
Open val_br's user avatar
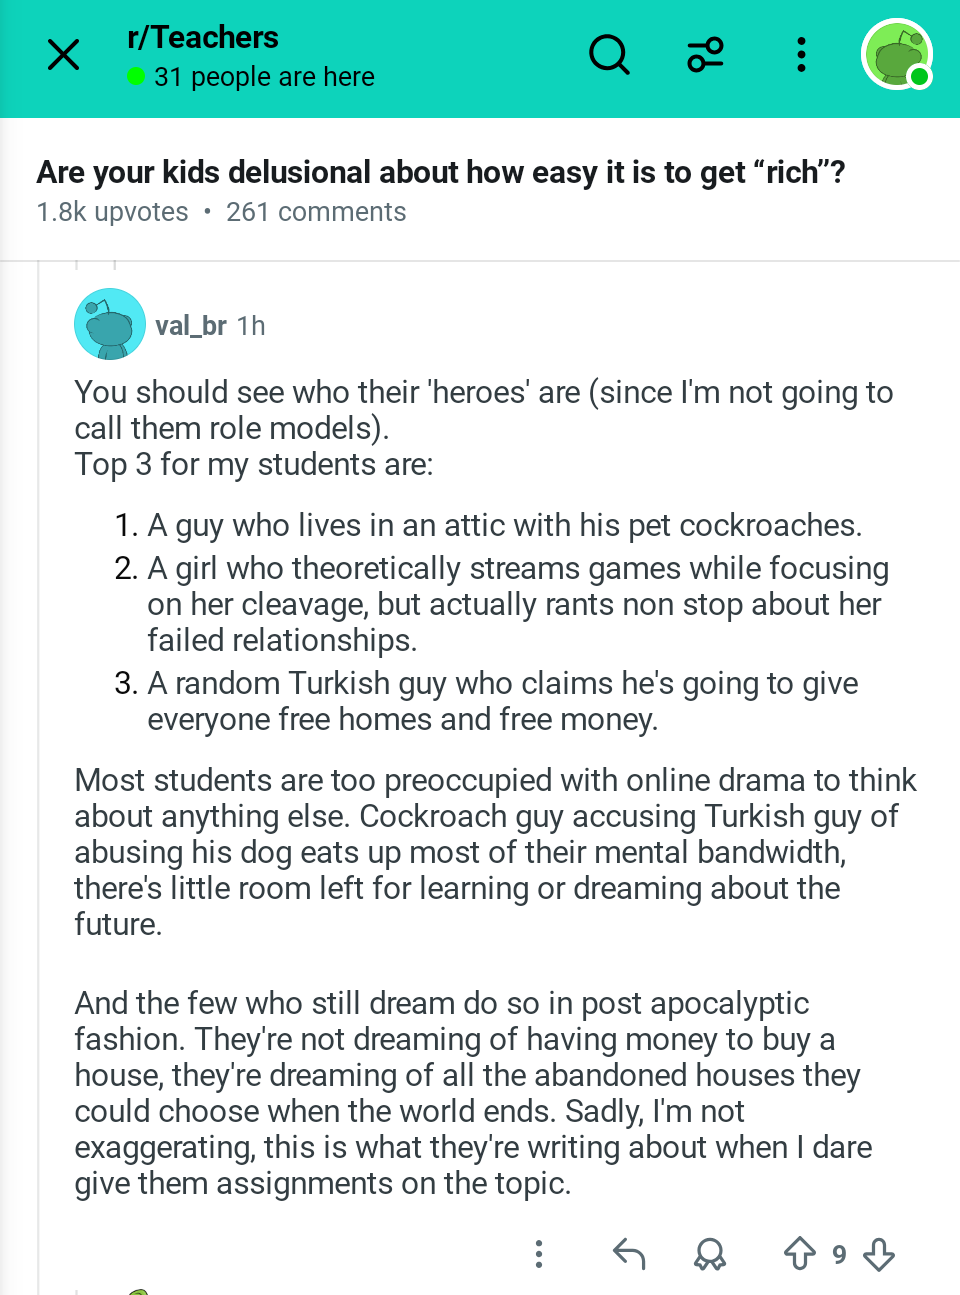coord(110,324)
